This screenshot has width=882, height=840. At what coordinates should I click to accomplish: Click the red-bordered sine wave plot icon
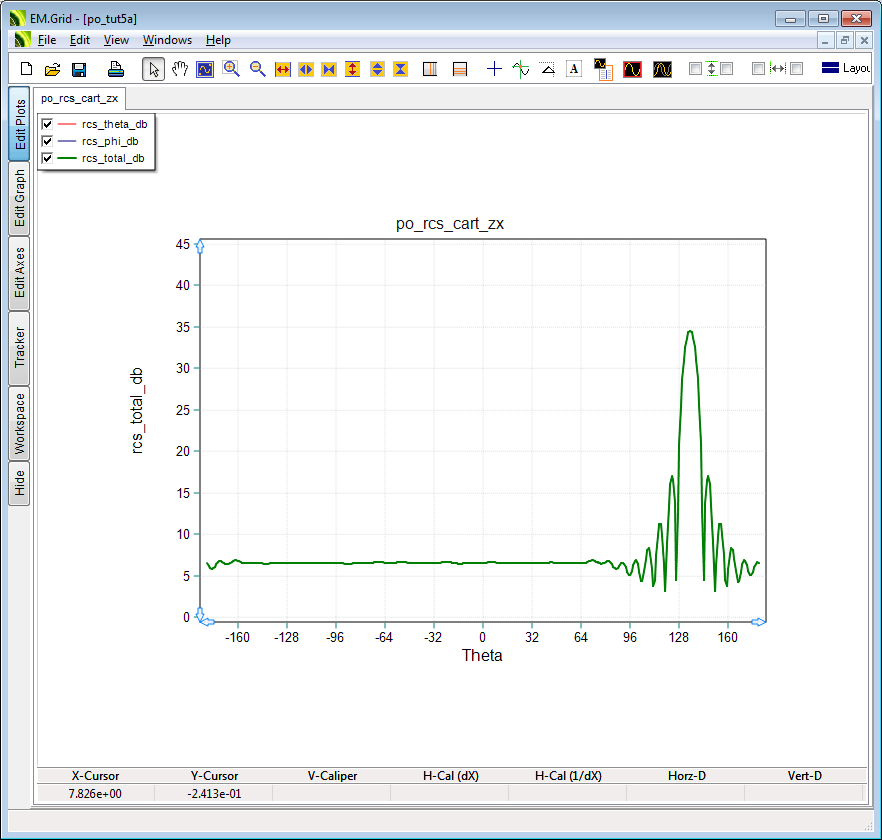[x=632, y=69]
